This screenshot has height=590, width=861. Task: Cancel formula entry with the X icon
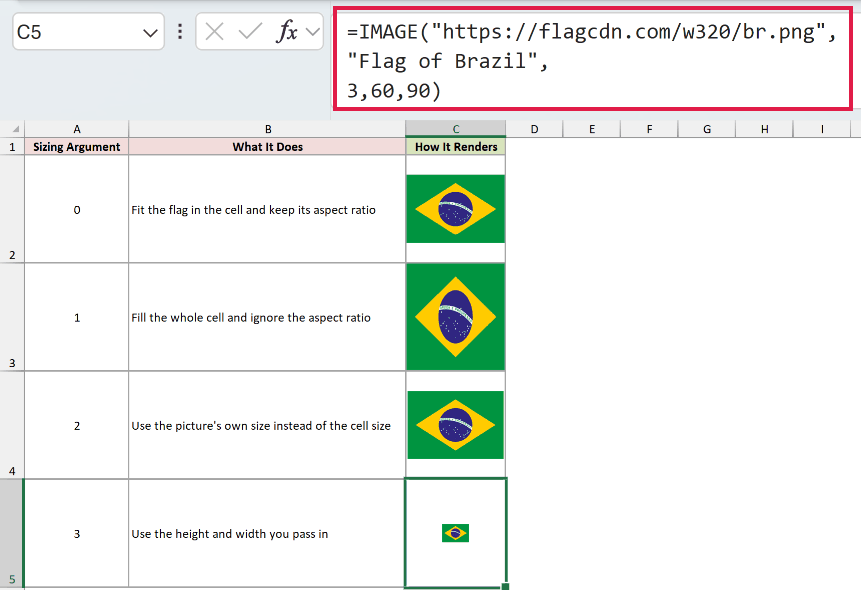[x=214, y=32]
